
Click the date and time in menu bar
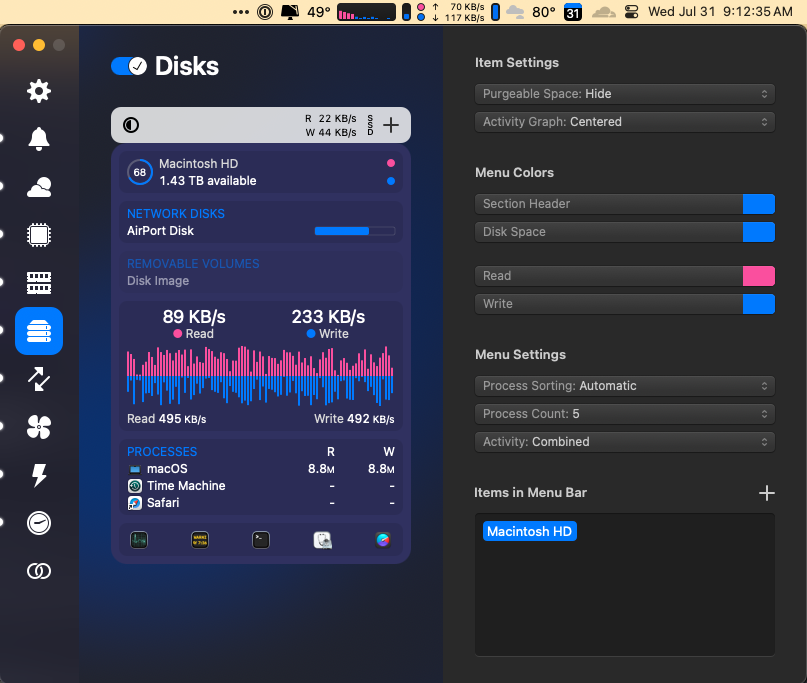click(721, 12)
